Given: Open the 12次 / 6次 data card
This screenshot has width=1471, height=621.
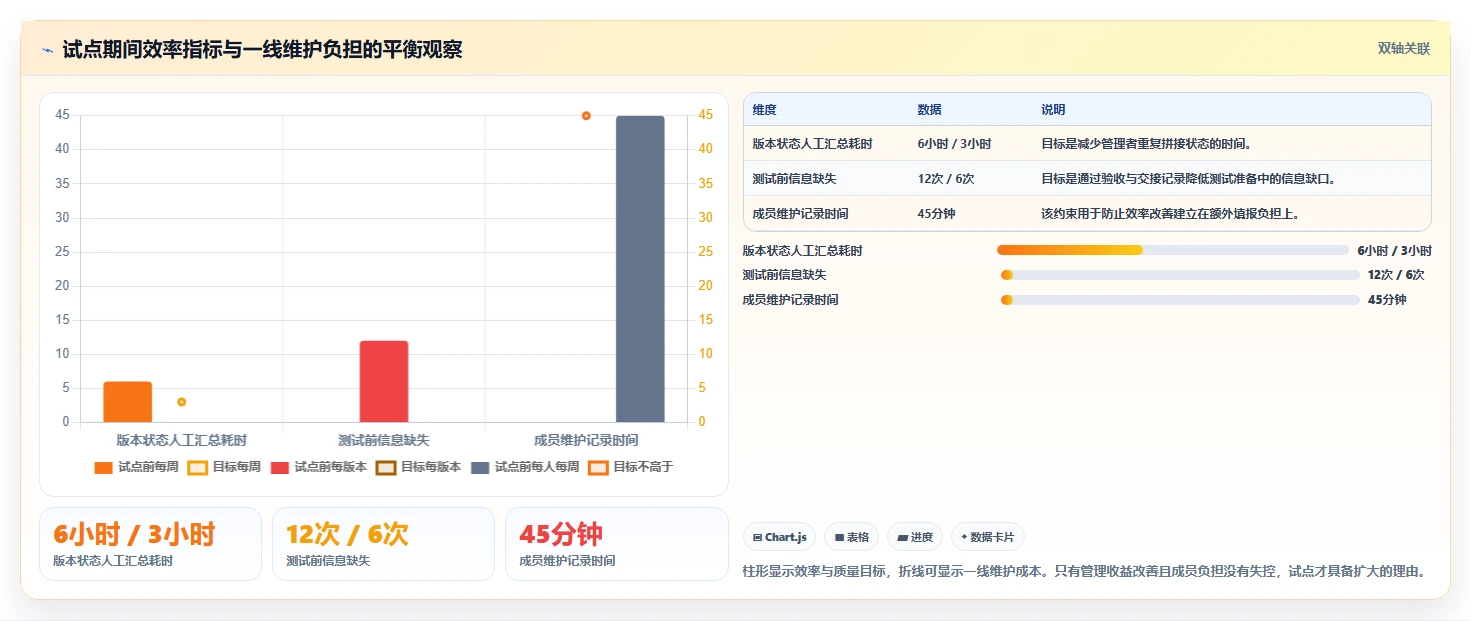Looking at the screenshot, I should coord(383,544).
